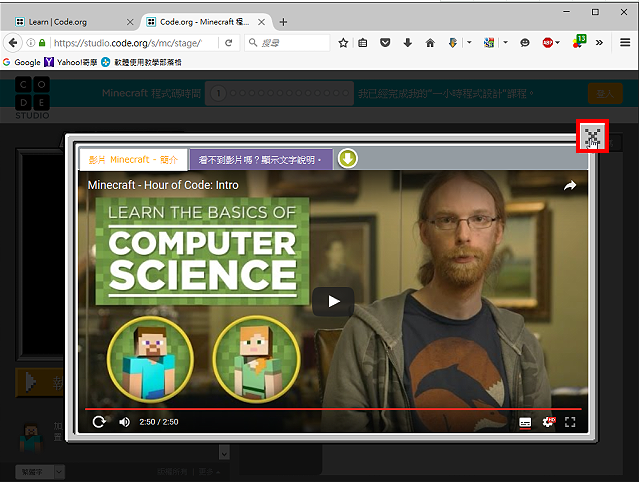Click the site info icon in address bar
Image resolution: width=643 pixels, height=485 pixels.
(31, 43)
